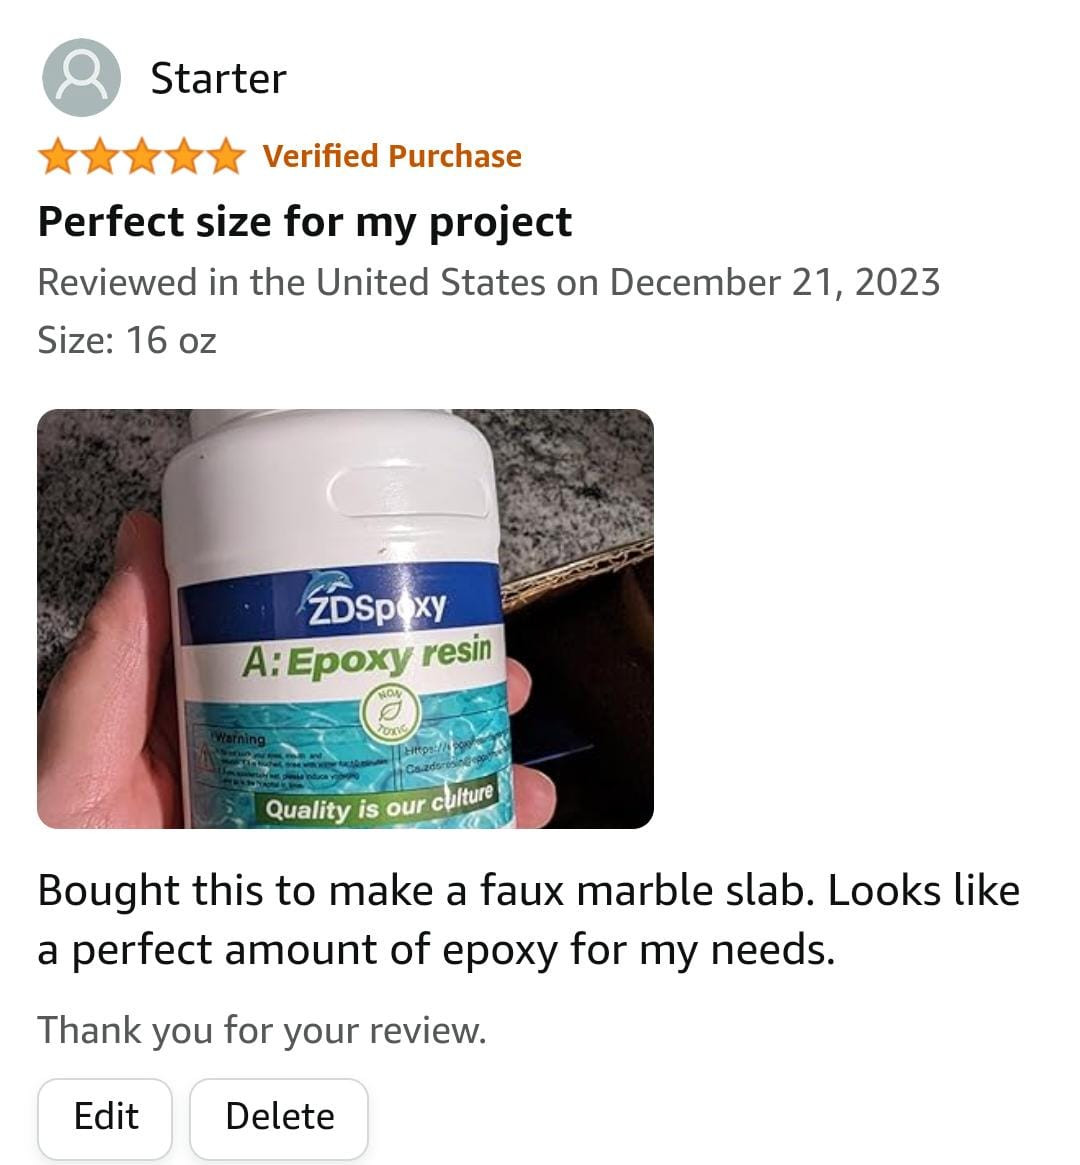The image size is (1080, 1165).
Task: Click the warning triangle on bottle label
Action: tap(204, 756)
